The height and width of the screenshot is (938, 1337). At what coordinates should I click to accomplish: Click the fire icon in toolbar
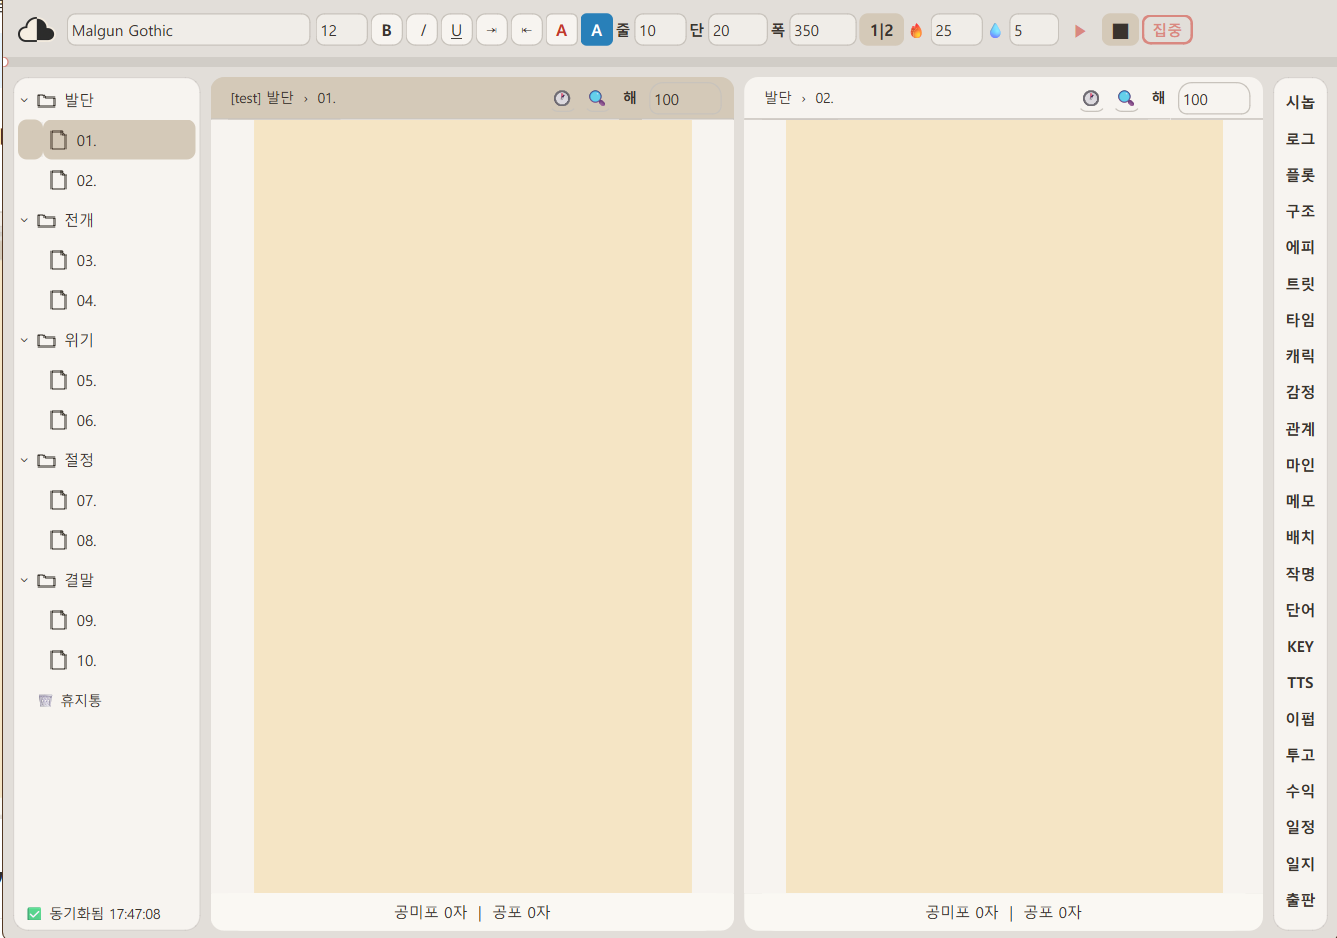(x=916, y=31)
